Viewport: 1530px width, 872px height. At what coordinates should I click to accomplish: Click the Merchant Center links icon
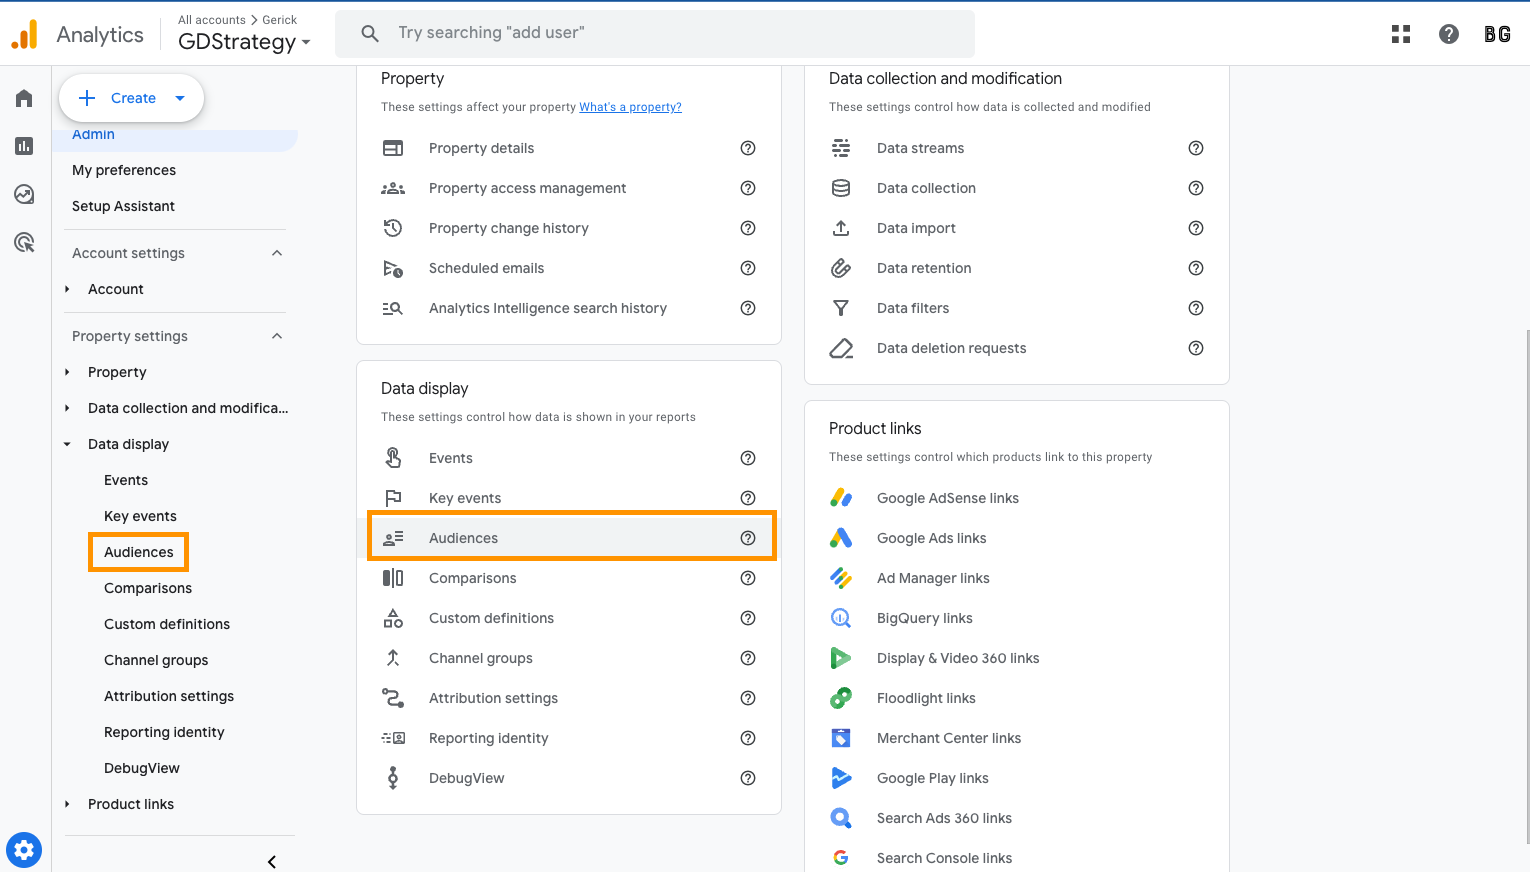841,738
